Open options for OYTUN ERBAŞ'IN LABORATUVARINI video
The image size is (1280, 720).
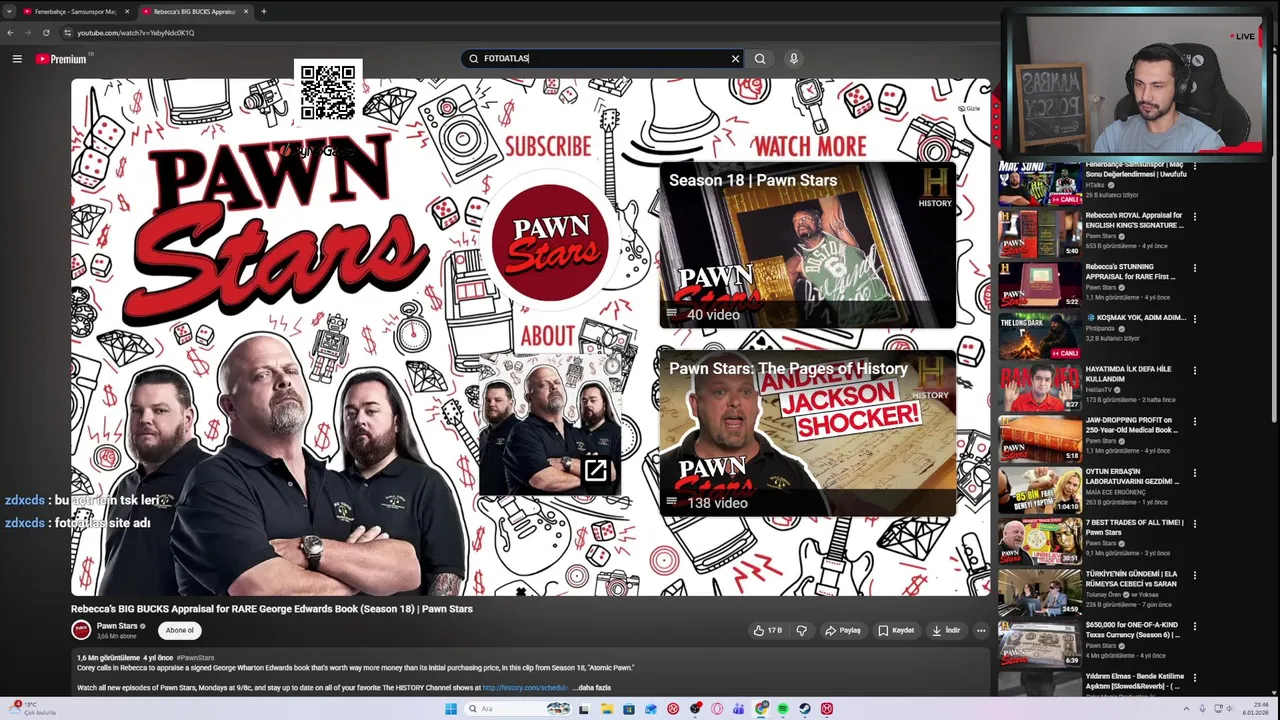pyautogui.click(x=1194, y=473)
